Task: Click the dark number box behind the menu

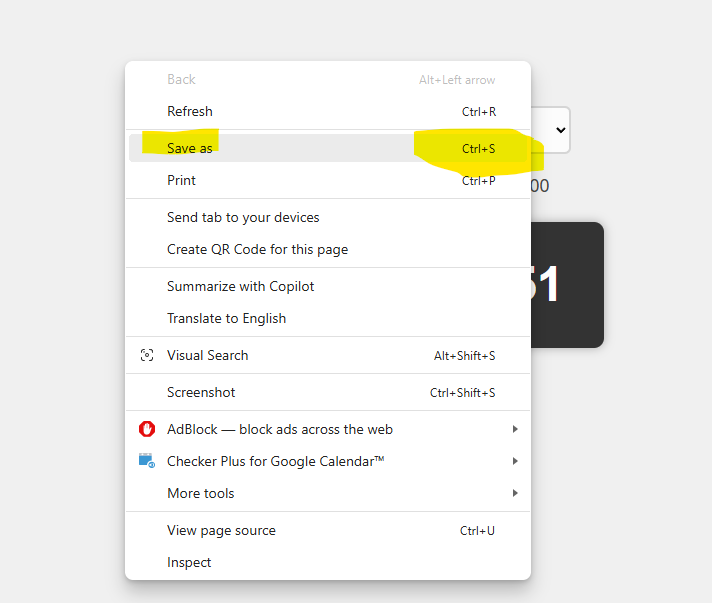Action: click(x=567, y=285)
